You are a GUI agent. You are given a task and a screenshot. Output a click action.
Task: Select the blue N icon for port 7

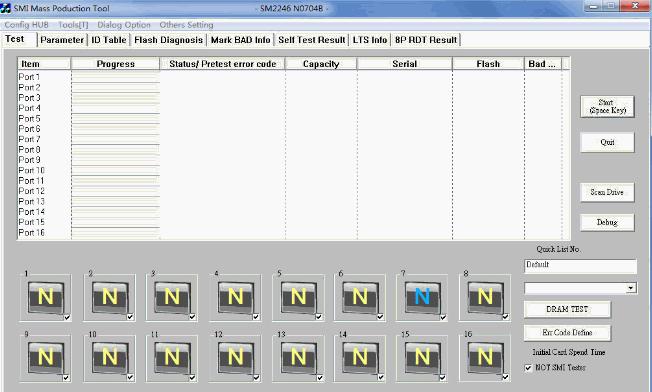point(422,297)
